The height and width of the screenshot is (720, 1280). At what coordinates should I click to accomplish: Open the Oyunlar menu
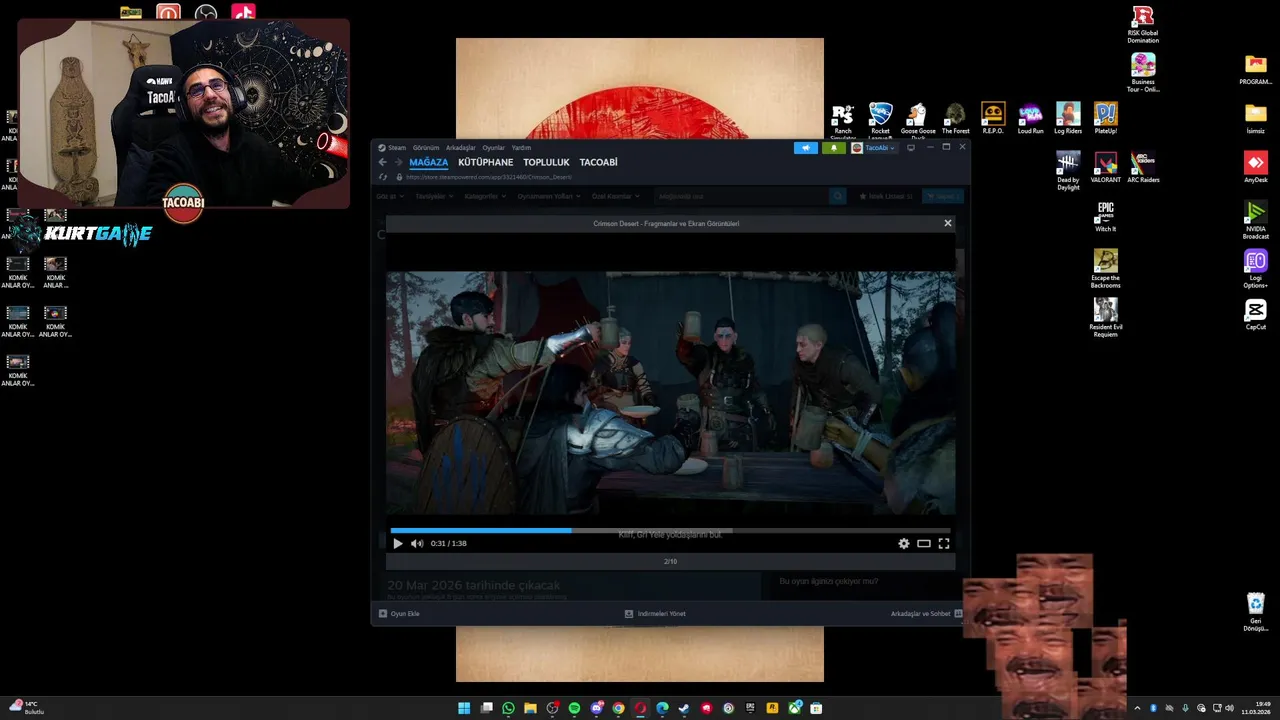pyautogui.click(x=494, y=148)
